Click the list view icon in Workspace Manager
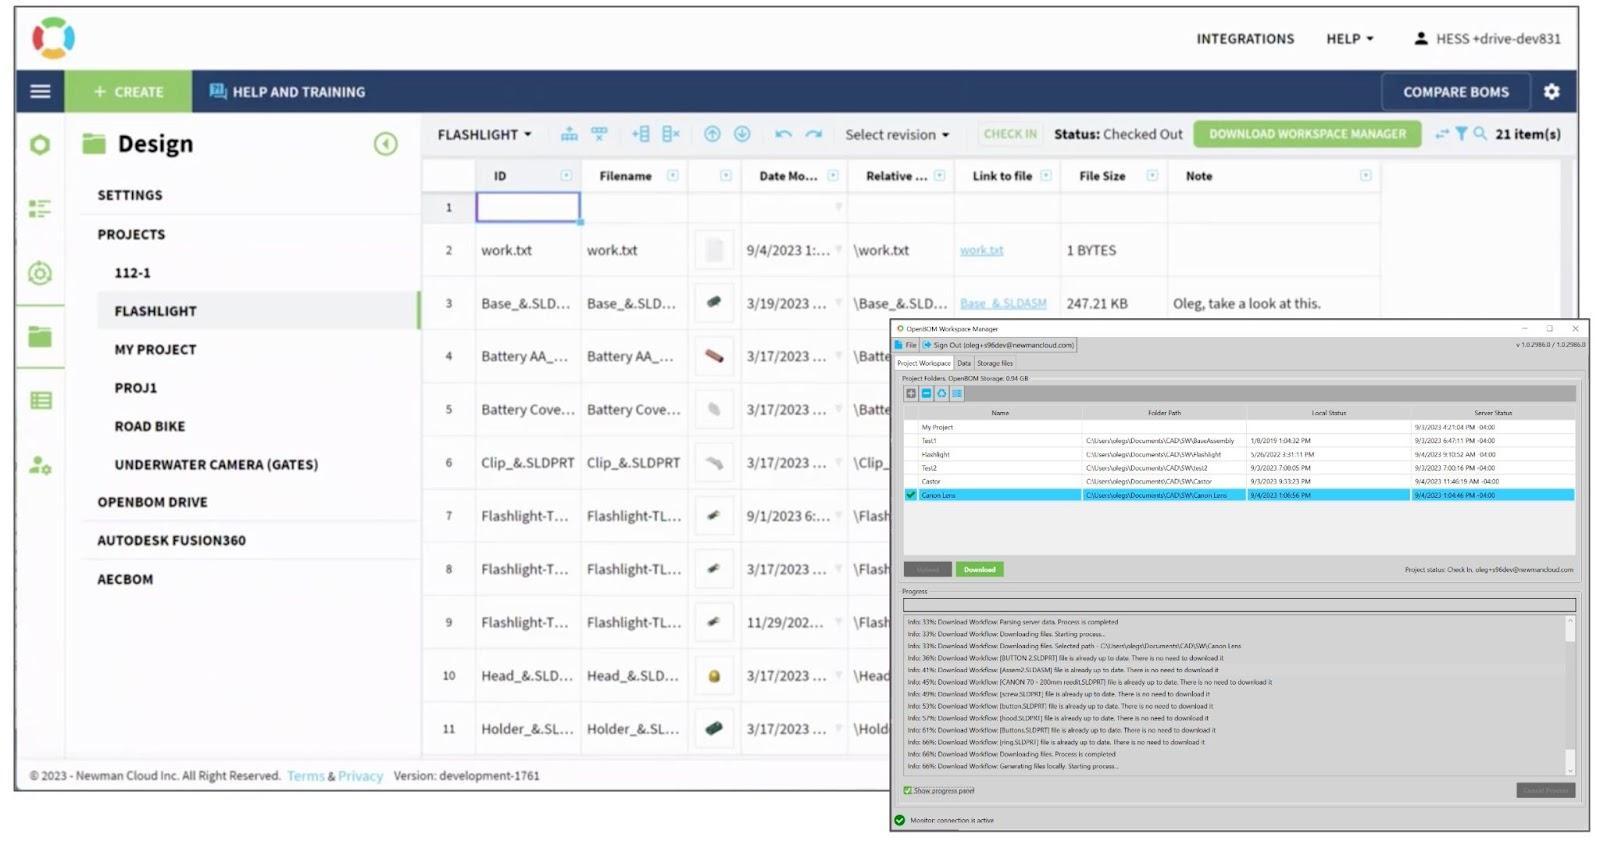Image resolution: width=1600 pixels, height=845 pixels. coord(957,394)
